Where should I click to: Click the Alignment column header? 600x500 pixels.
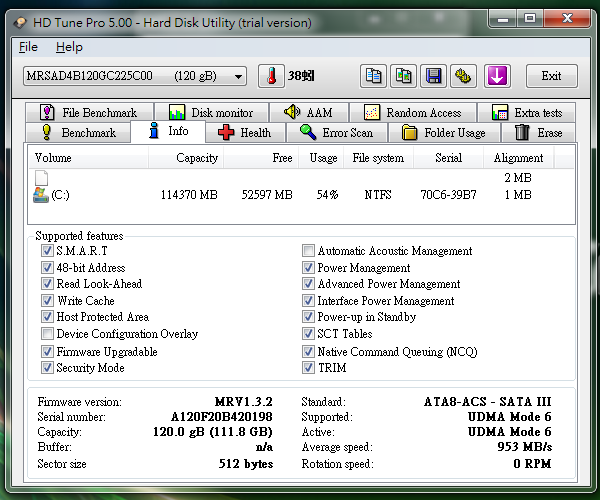pos(518,158)
